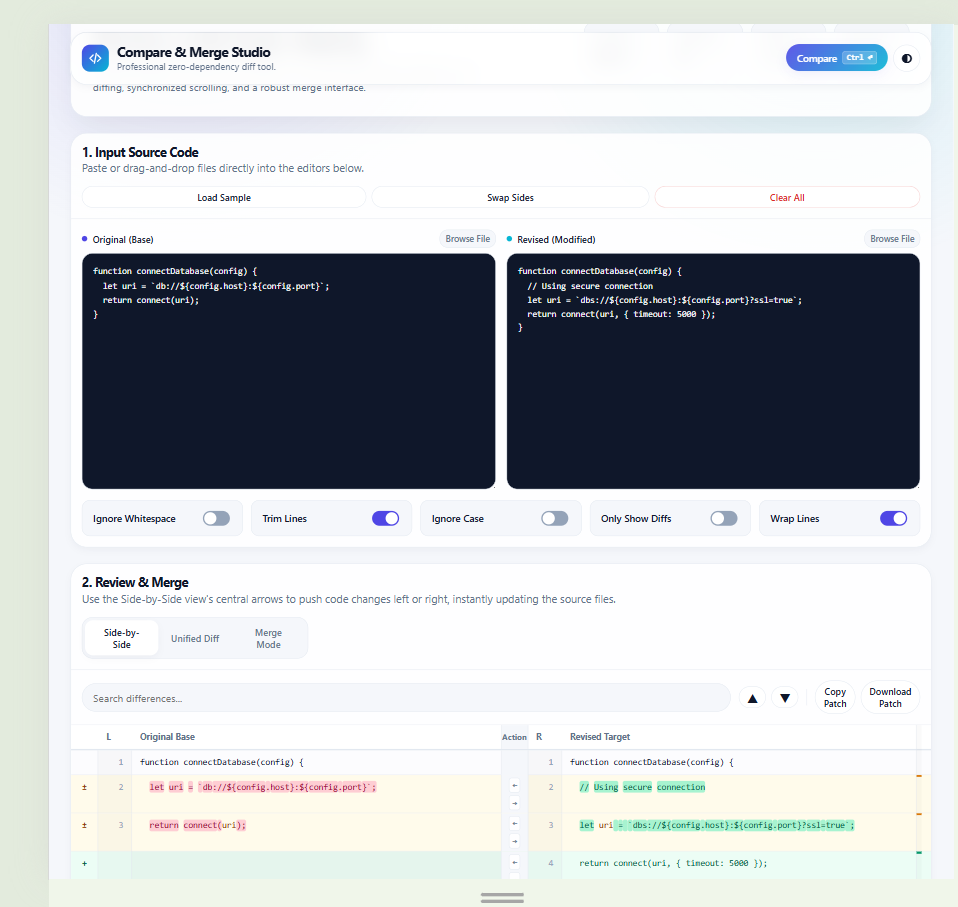The height and width of the screenshot is (907, 958).
Task: Push row 3 change right using right arrow
Action: 514,842
